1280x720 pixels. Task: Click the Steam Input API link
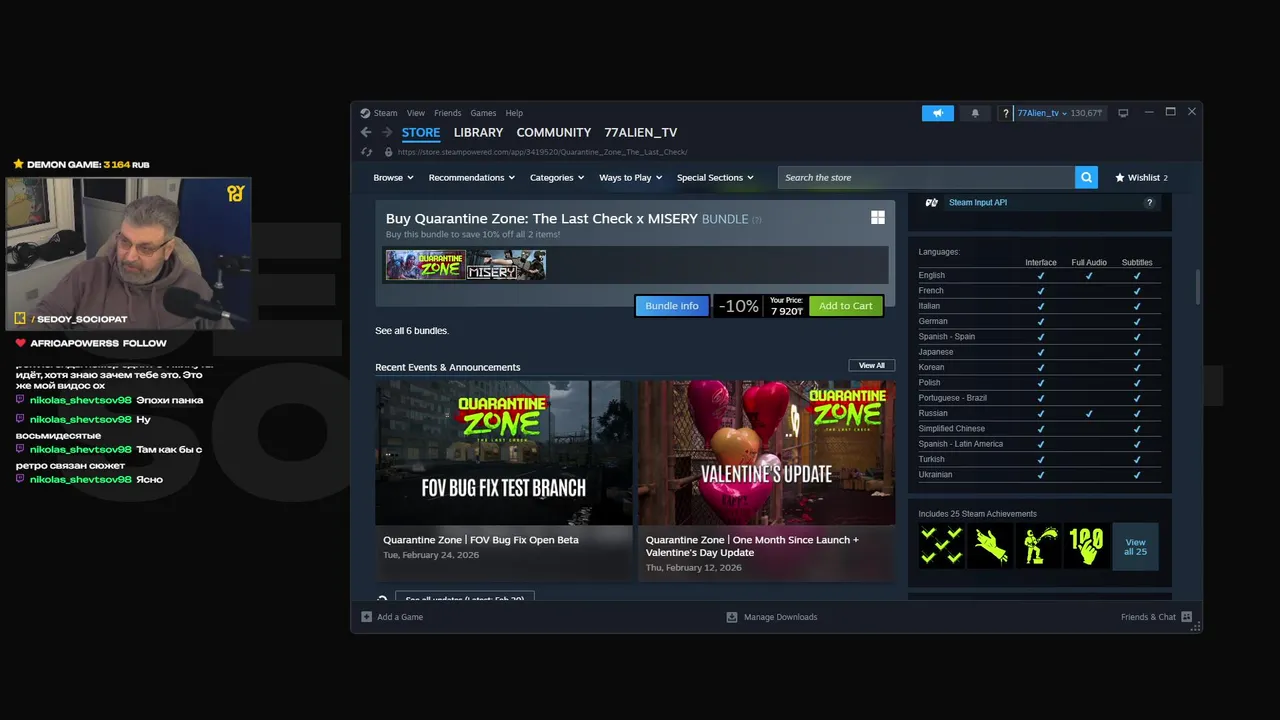(978, 202)
